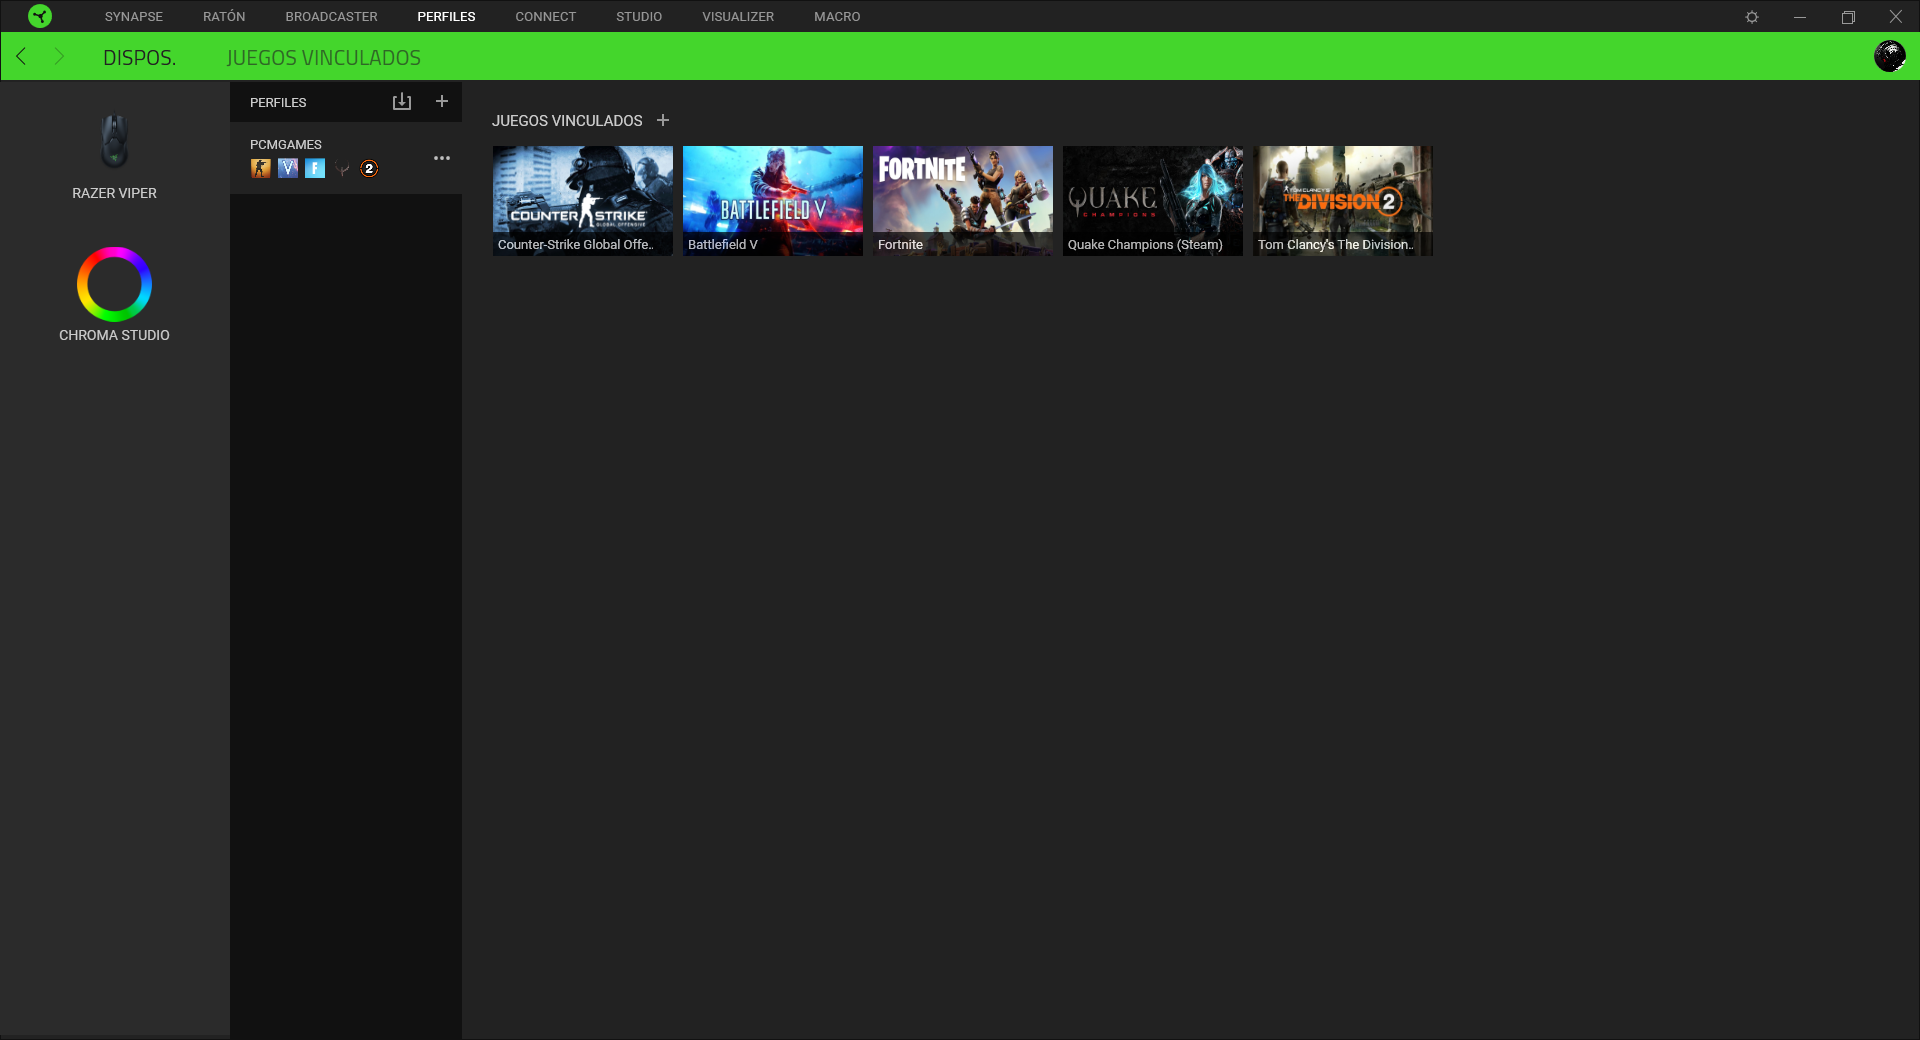Select Counter-Strike Global Offensive game tile
The width and height of the screenshot is (1920, 1040).
tap(583, 201)
